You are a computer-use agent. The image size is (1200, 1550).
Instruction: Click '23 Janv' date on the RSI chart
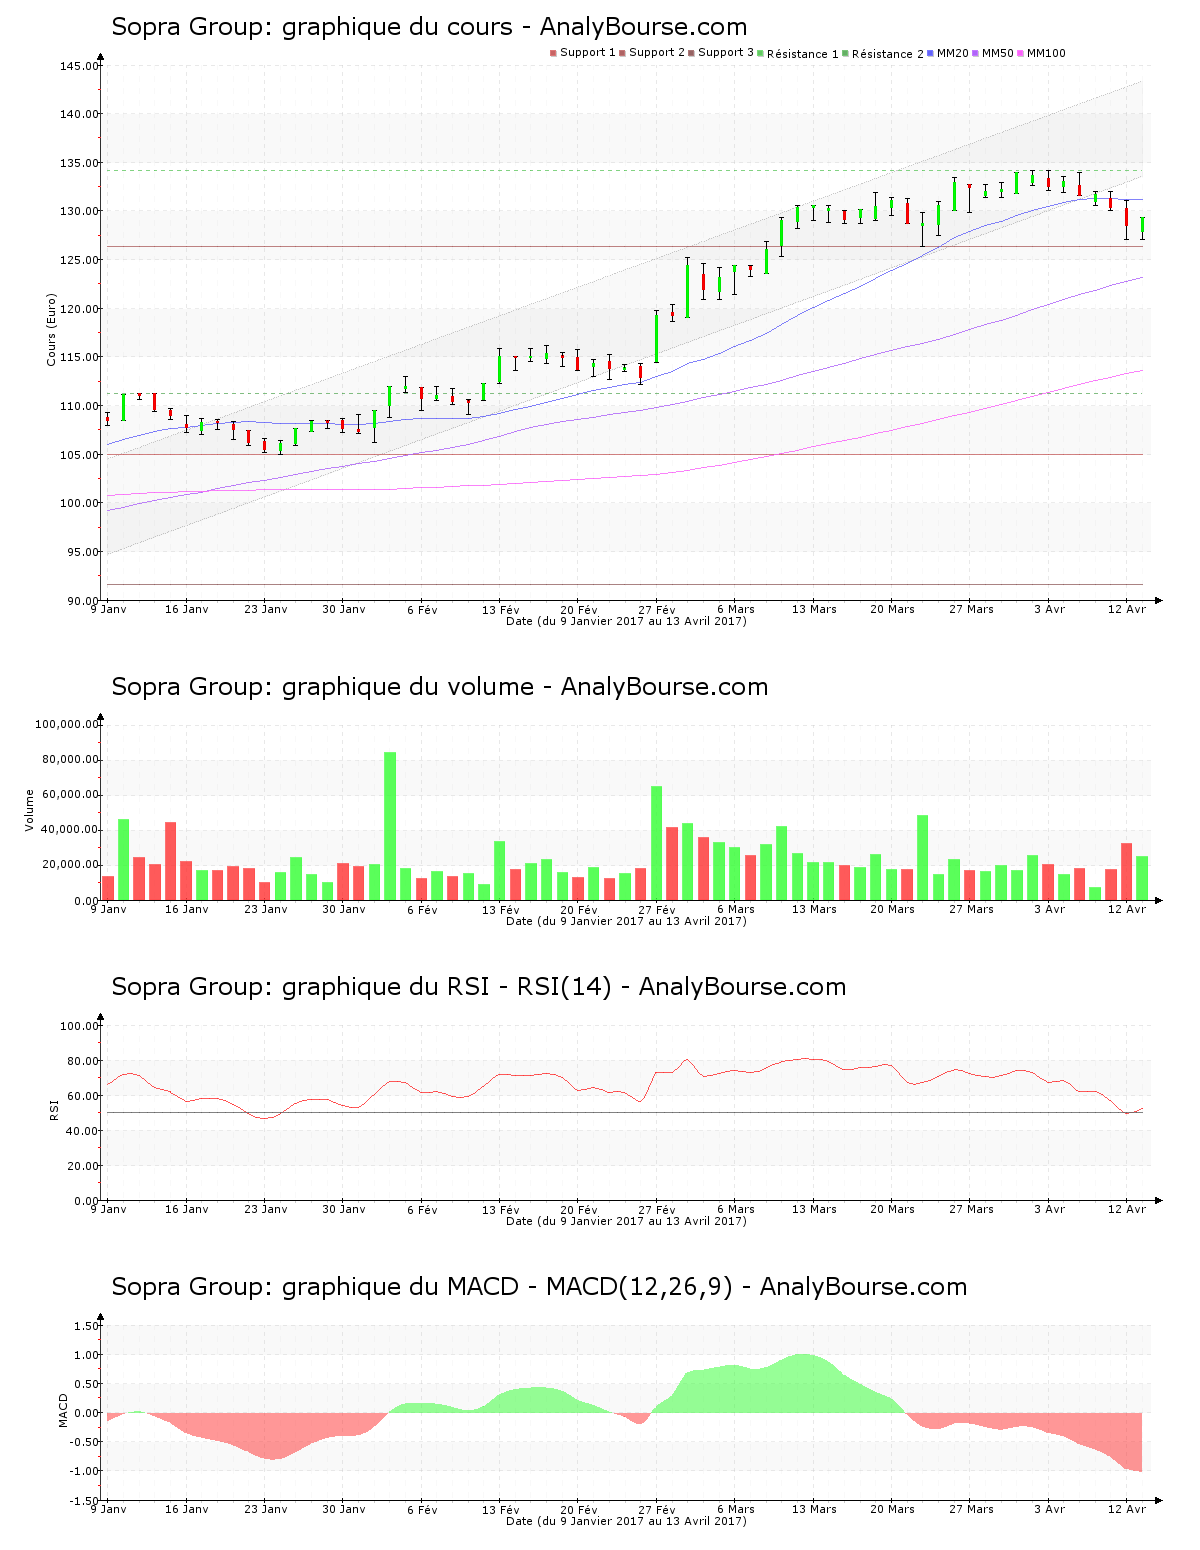[x=265, y=1209]
